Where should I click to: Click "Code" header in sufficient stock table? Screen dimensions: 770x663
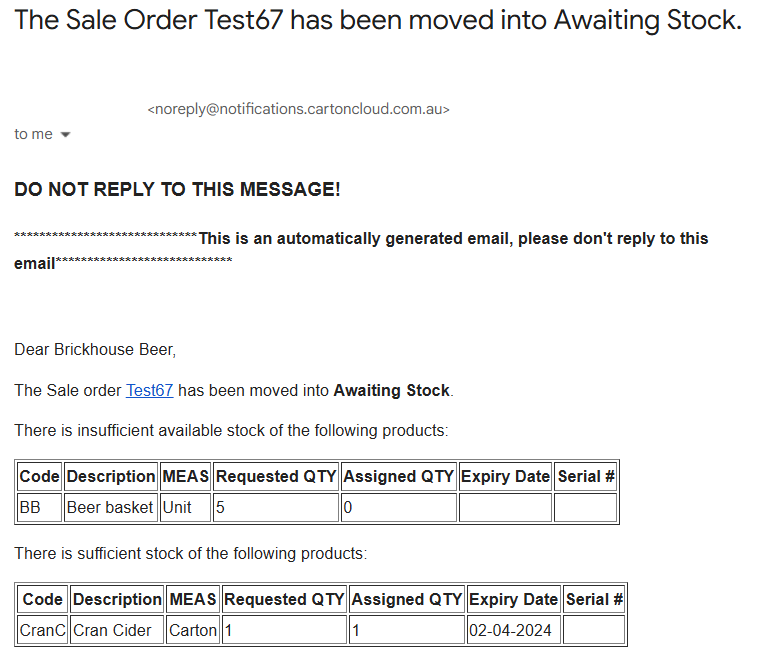coord(43,599)
